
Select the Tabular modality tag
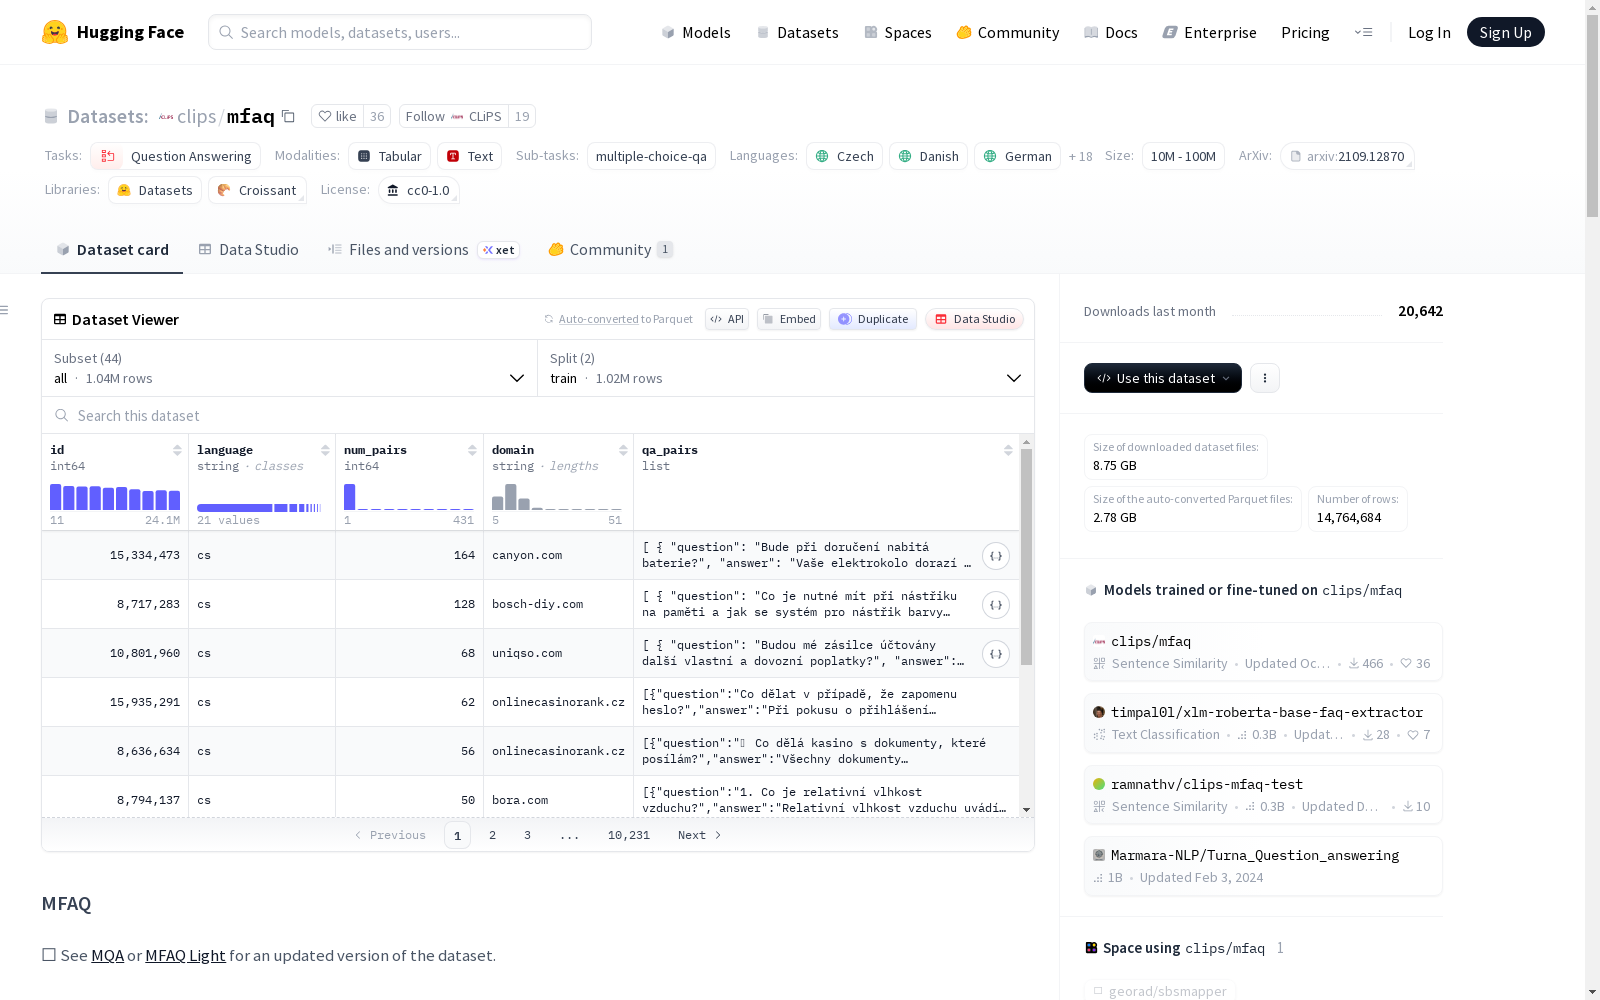[x=390, y=156]
